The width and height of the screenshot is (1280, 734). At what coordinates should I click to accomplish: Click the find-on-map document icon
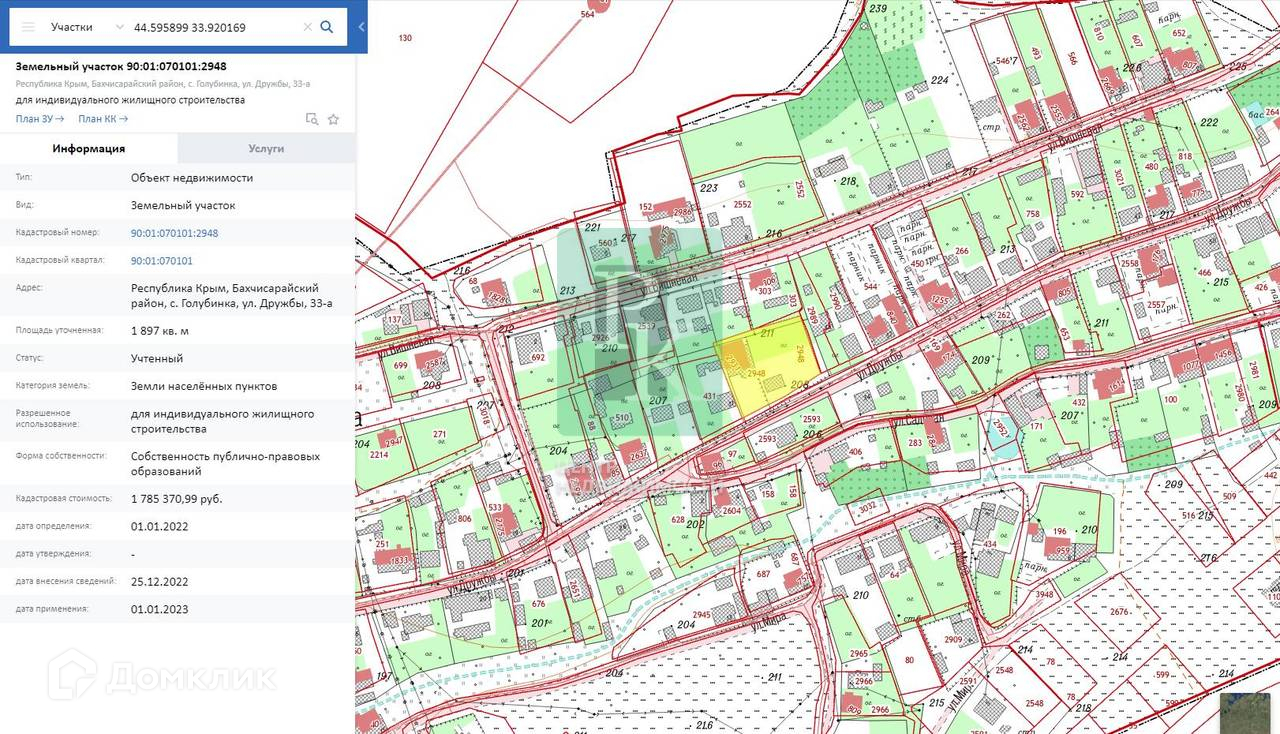(312, 119)
